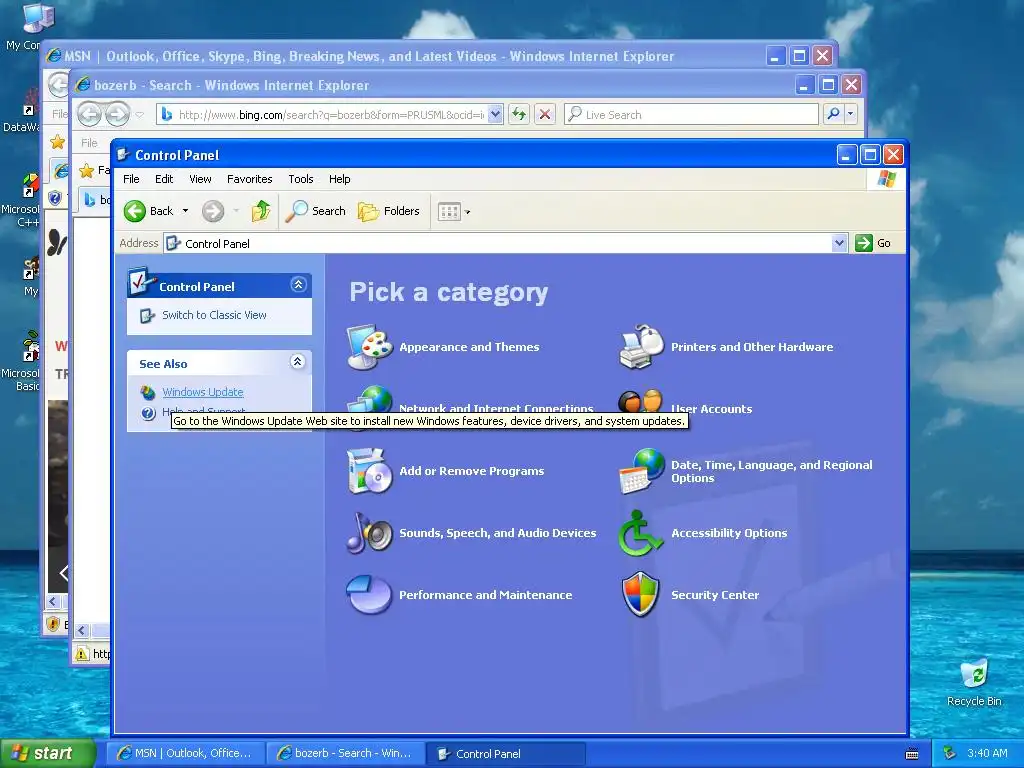Screen dimensions: 1024x768
Task: Click the Search magnifier in Control Panel toolbar
Action: [x=297, y=211]
